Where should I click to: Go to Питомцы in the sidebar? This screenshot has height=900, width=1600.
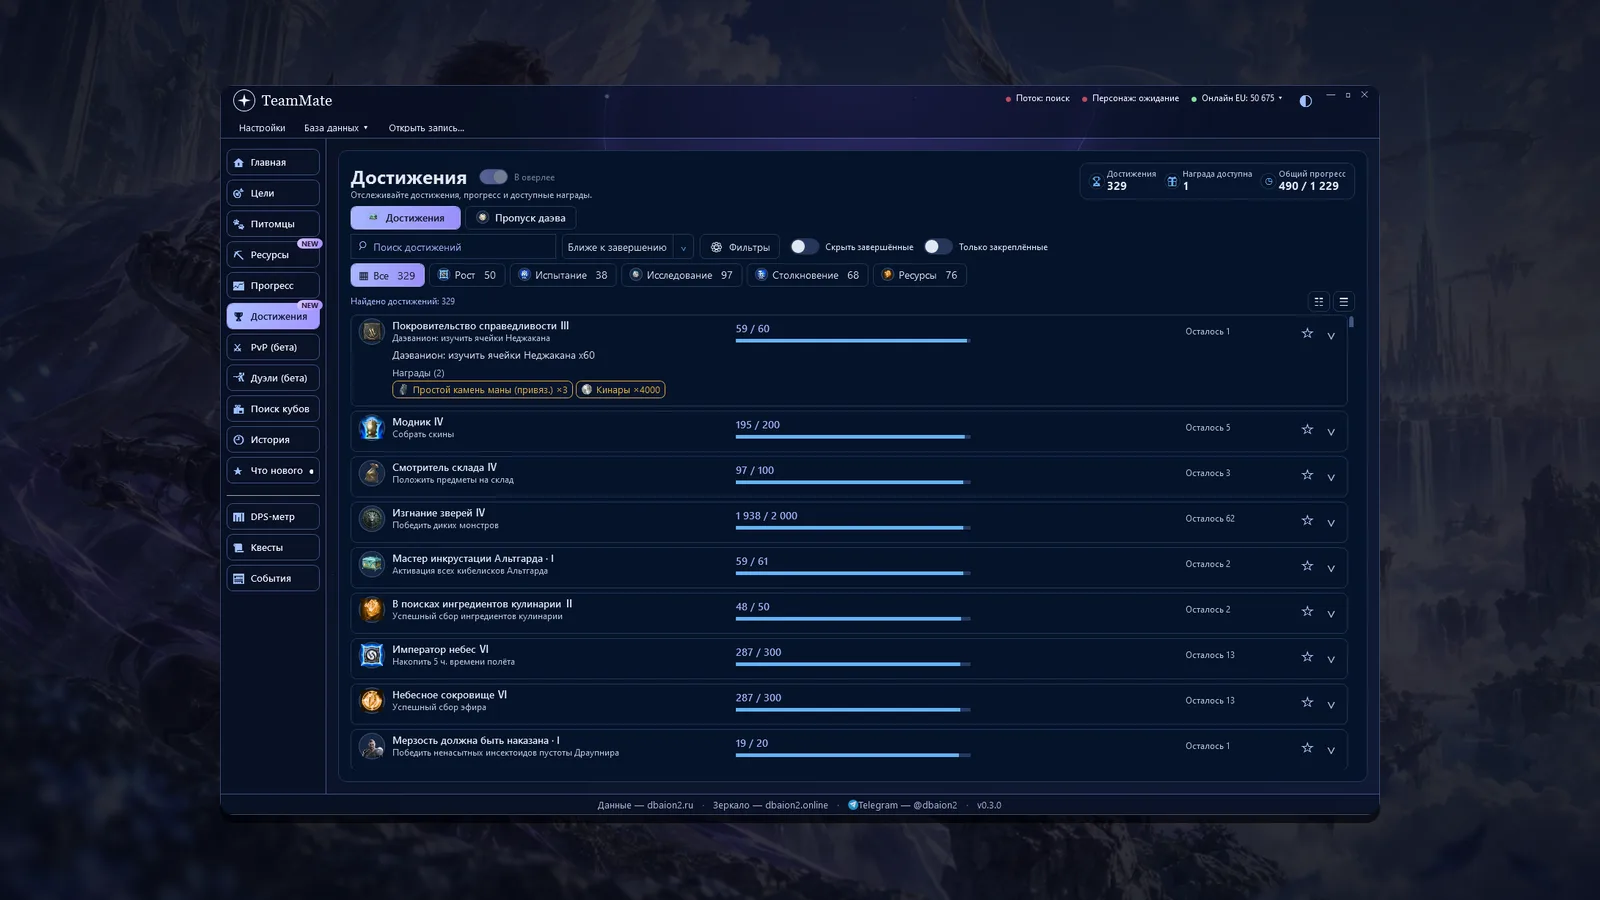point(273,224)
